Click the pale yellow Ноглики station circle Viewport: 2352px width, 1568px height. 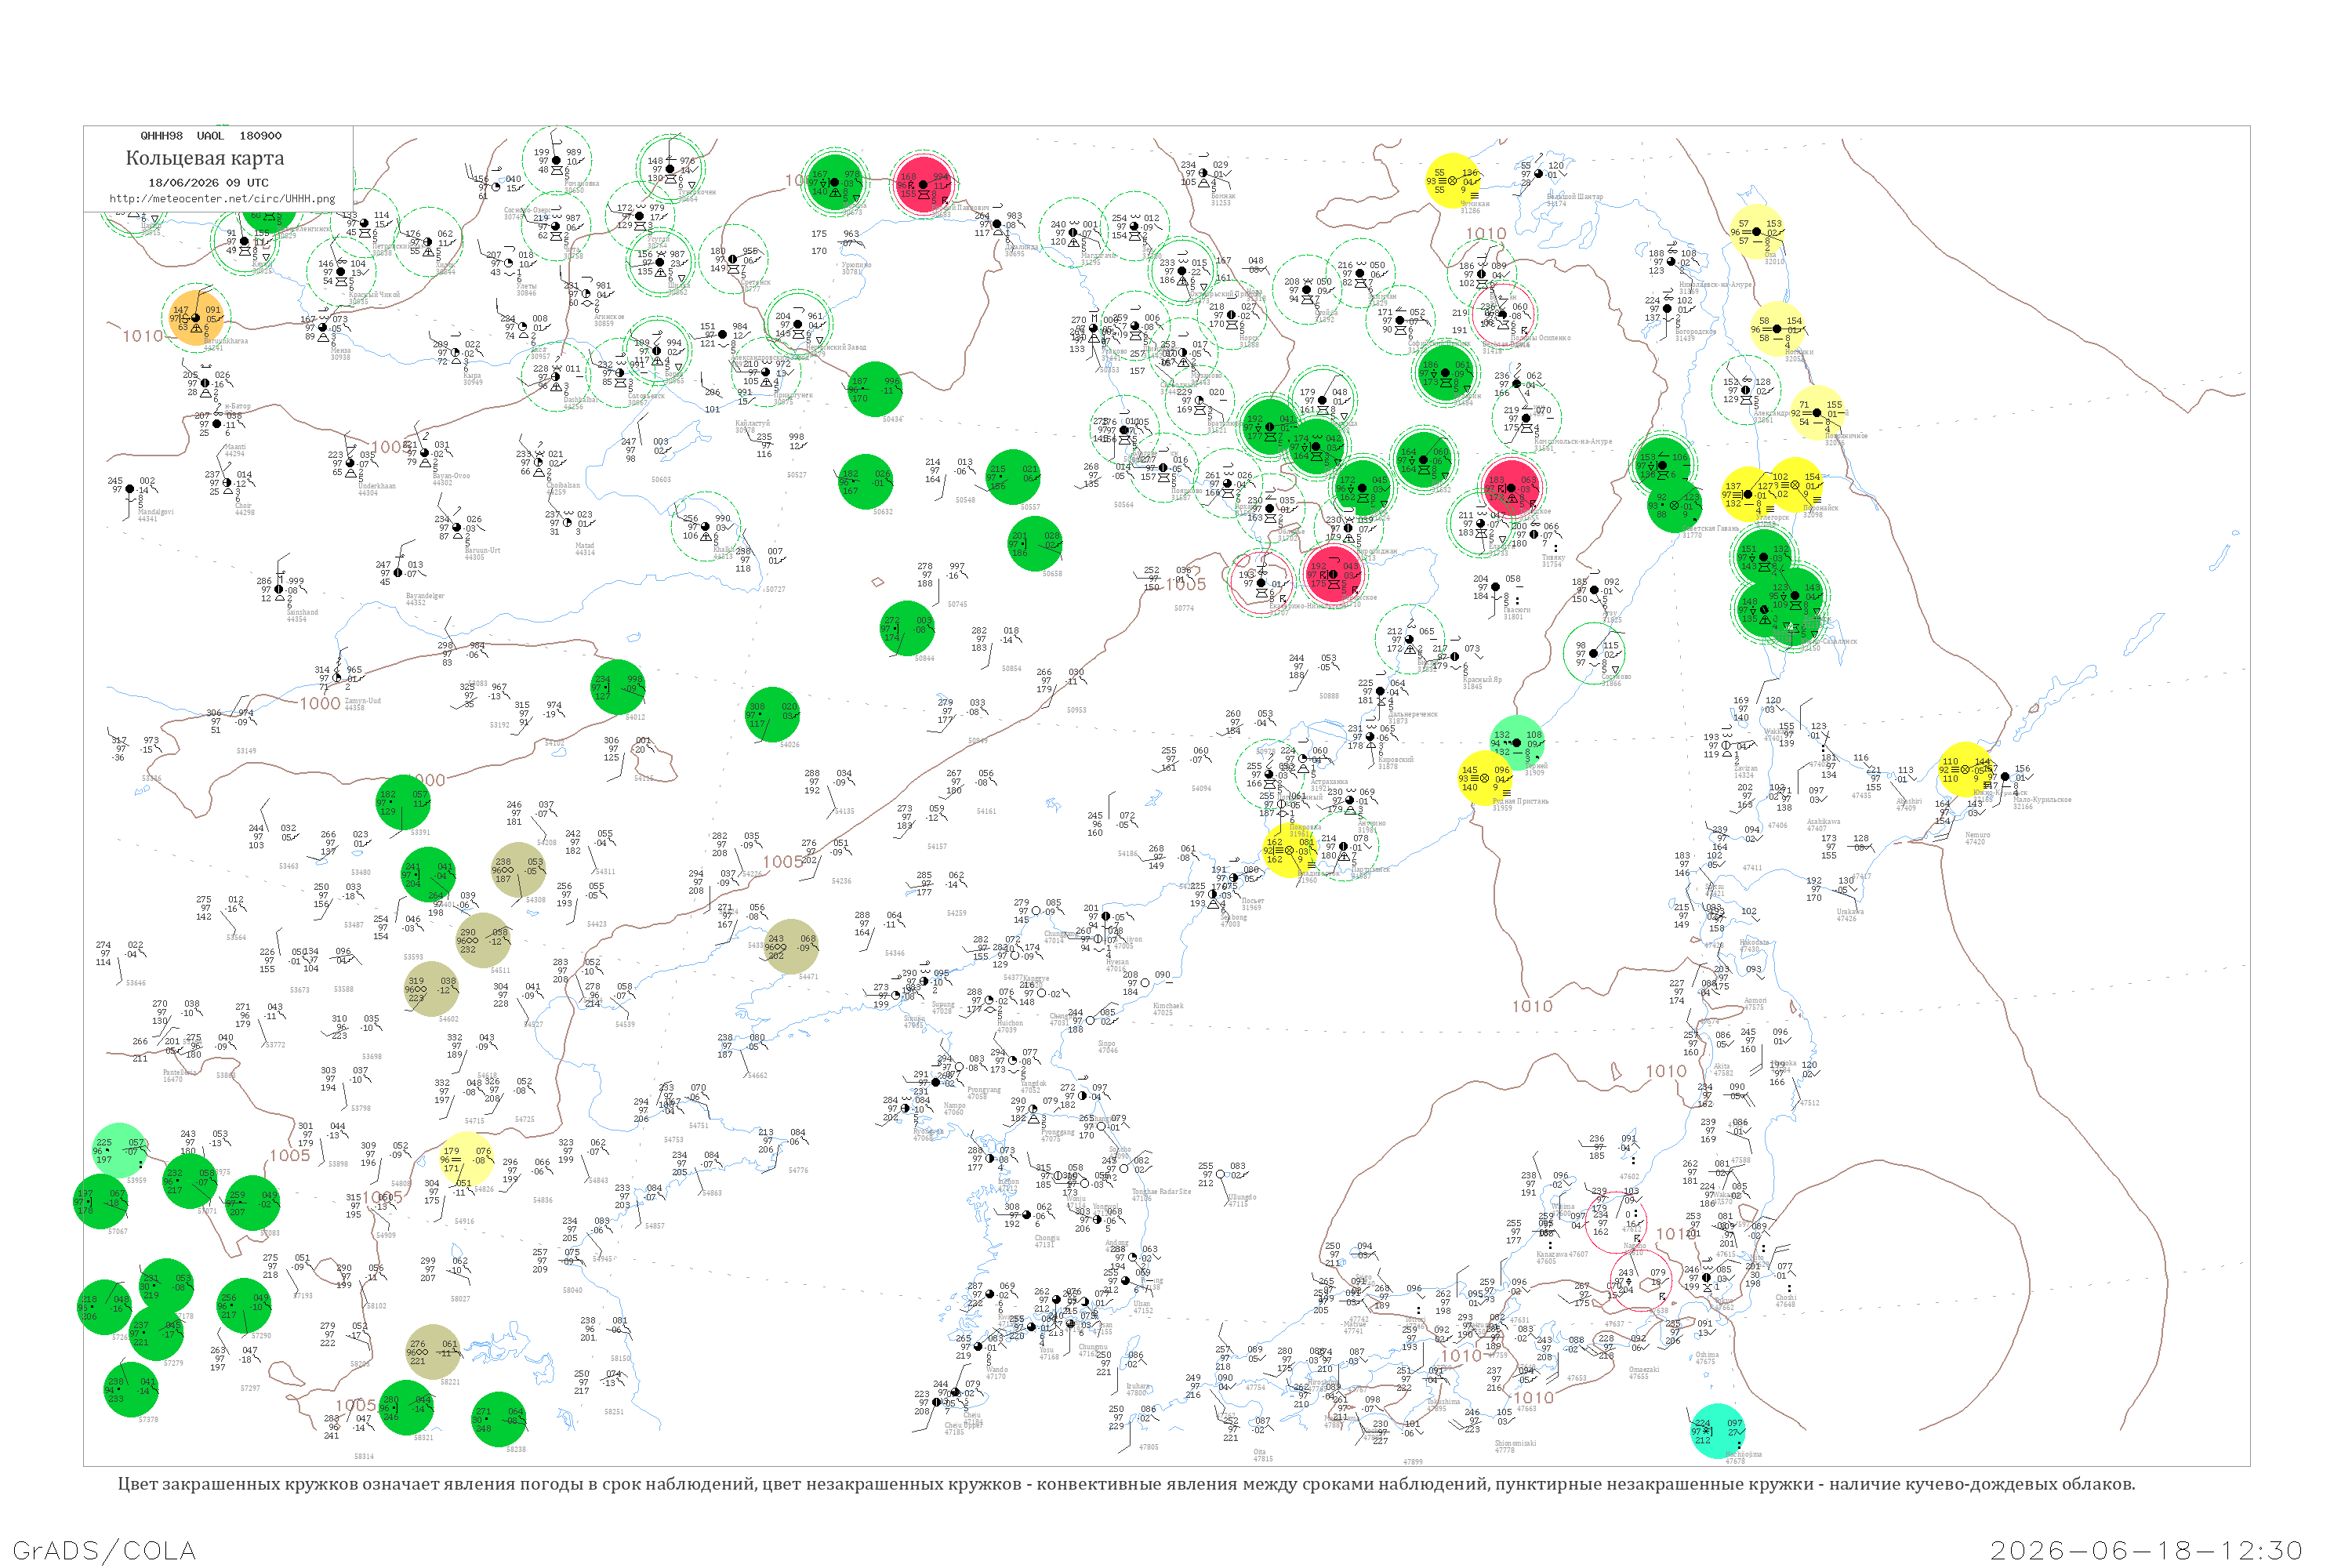(x=1778, y=329)
